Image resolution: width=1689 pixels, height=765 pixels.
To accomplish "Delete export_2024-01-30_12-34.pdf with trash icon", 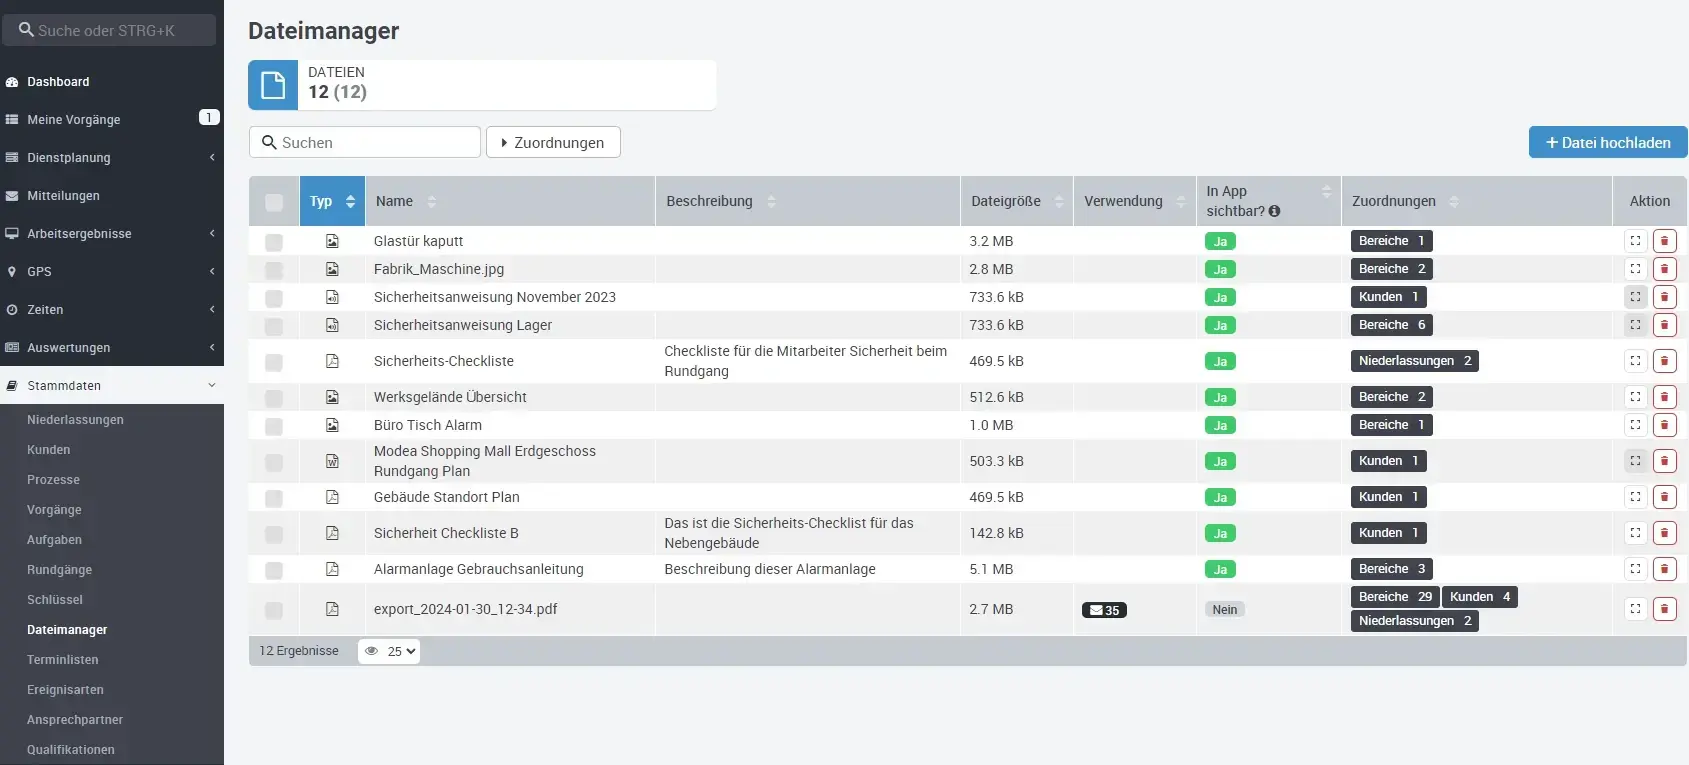I will pos(1664,609).
